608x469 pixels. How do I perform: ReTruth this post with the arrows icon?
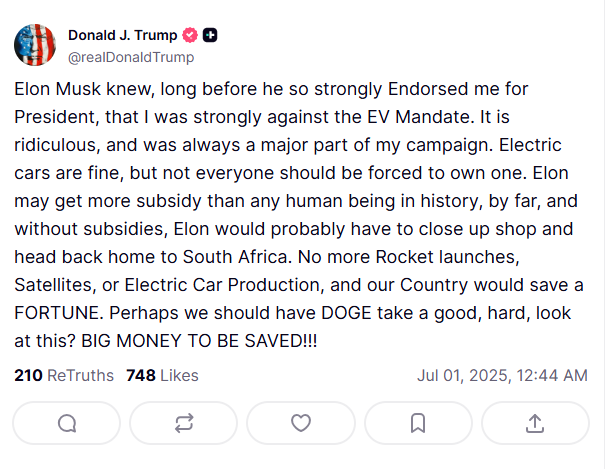[184, 423]
